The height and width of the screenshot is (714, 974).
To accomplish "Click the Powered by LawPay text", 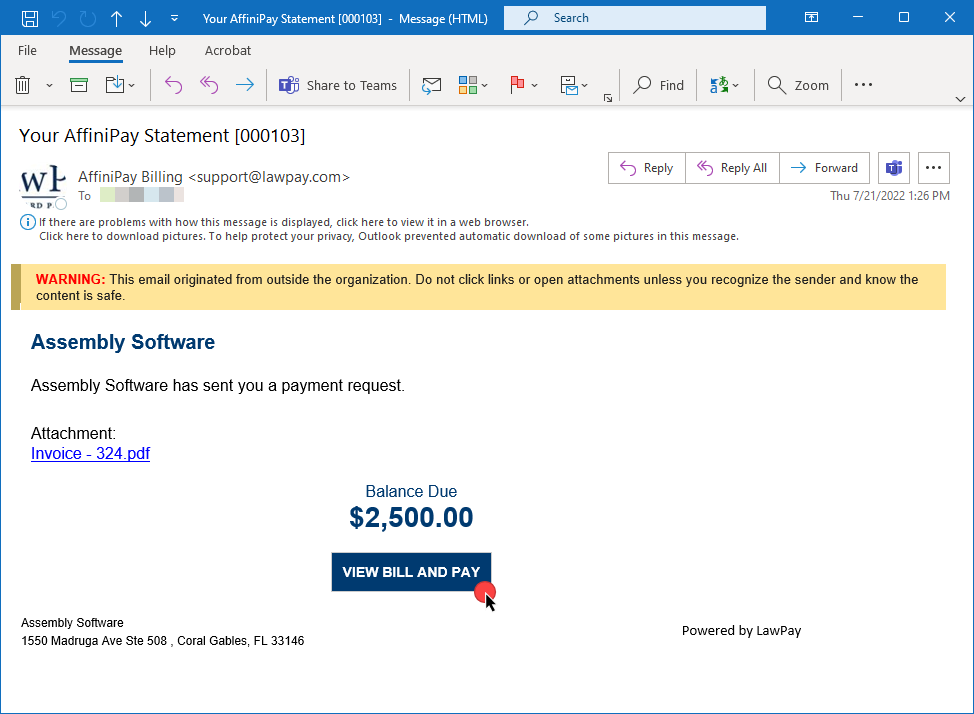I will (742, 631).
